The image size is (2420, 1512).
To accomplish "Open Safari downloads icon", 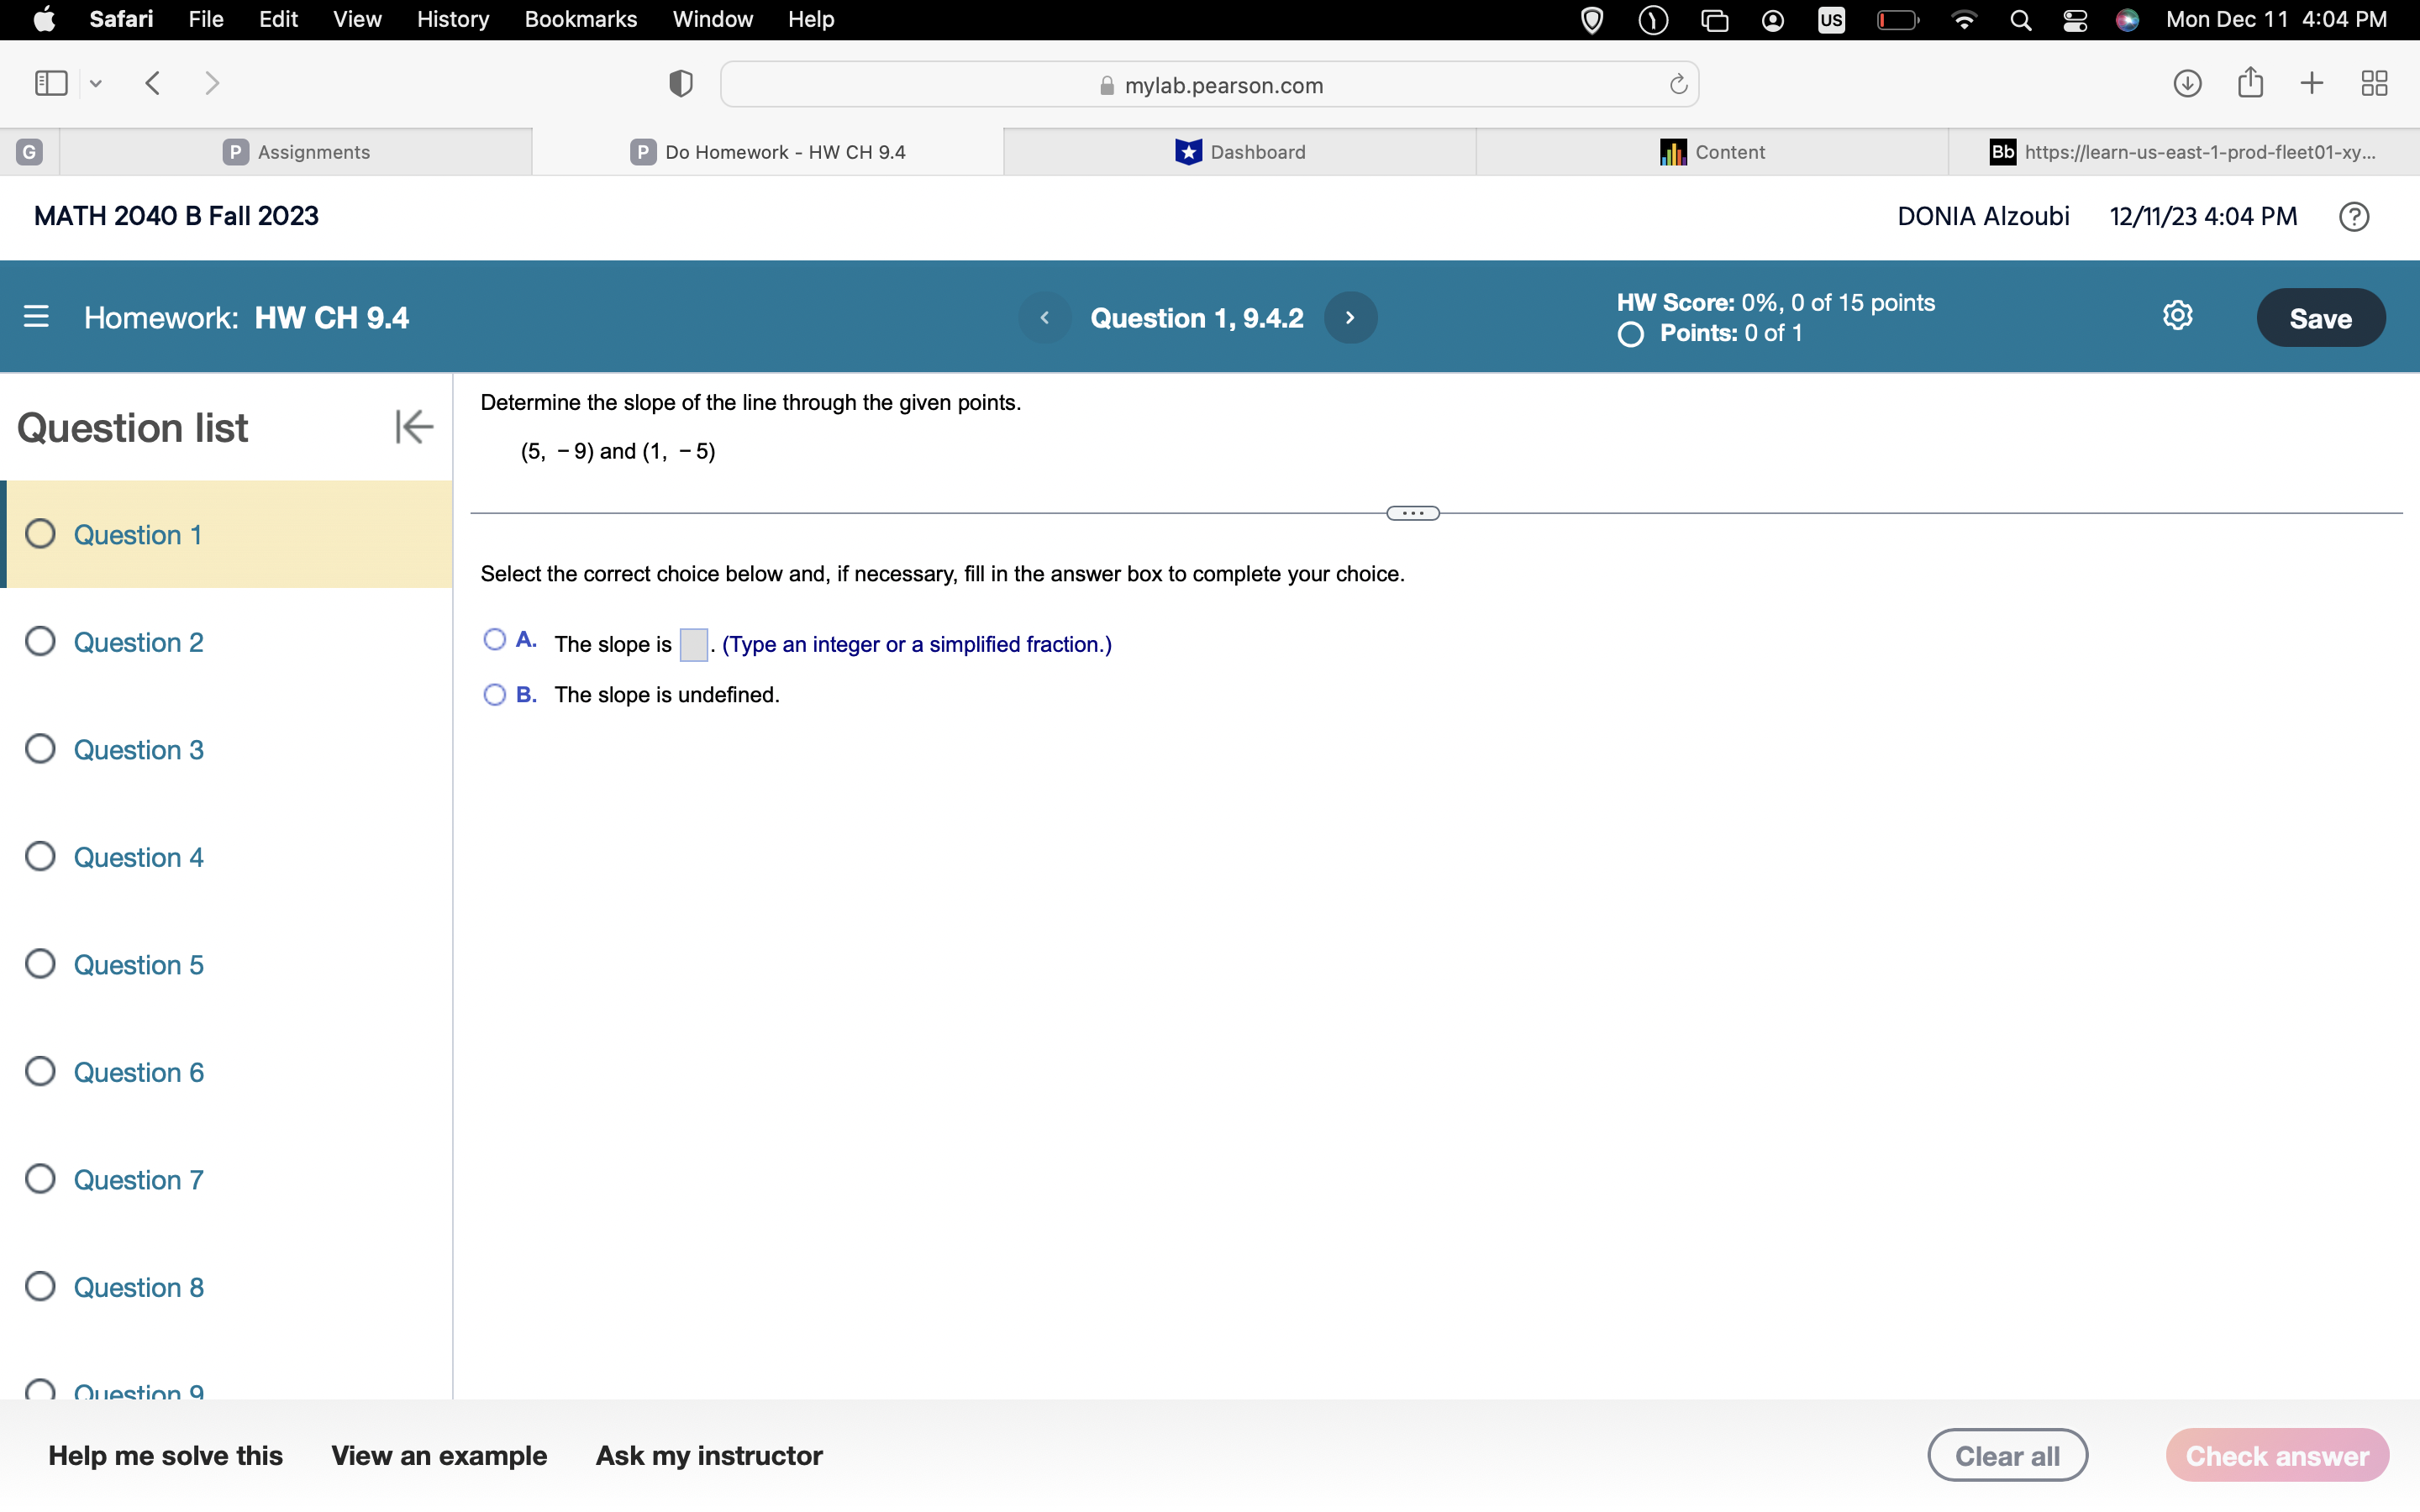I will pos(2187,83).
